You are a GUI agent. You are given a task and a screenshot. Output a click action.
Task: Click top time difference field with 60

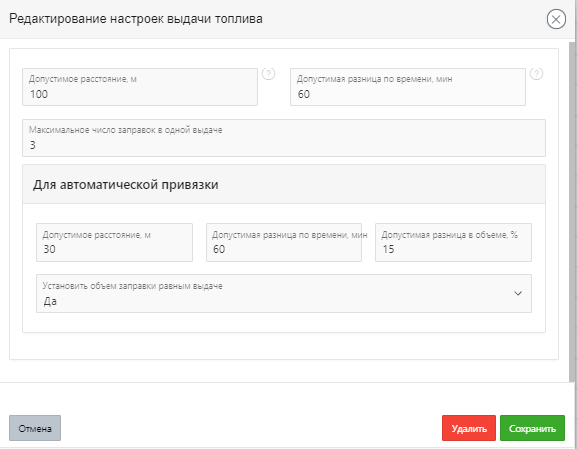[x=408, y=87]
